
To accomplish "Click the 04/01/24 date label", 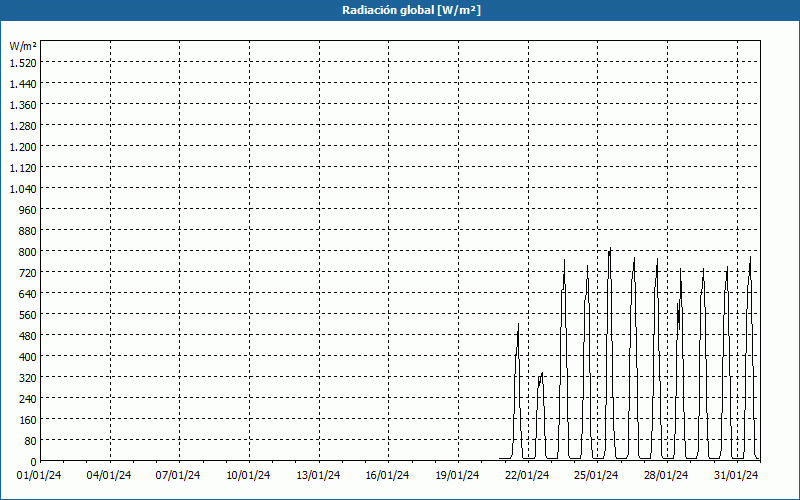I will pyautogui.click(x=110, y=476).
